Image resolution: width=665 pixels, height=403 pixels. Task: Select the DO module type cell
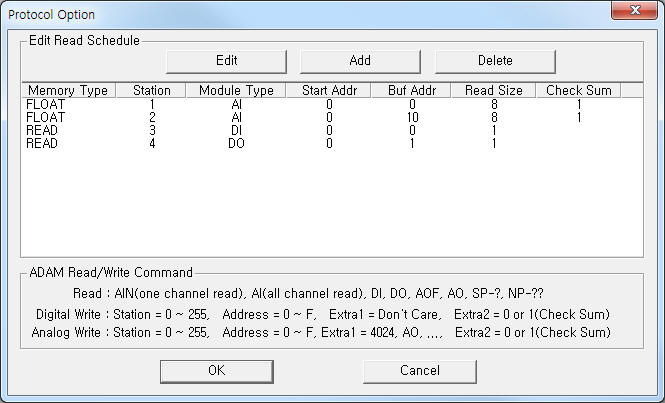point(236,143)
